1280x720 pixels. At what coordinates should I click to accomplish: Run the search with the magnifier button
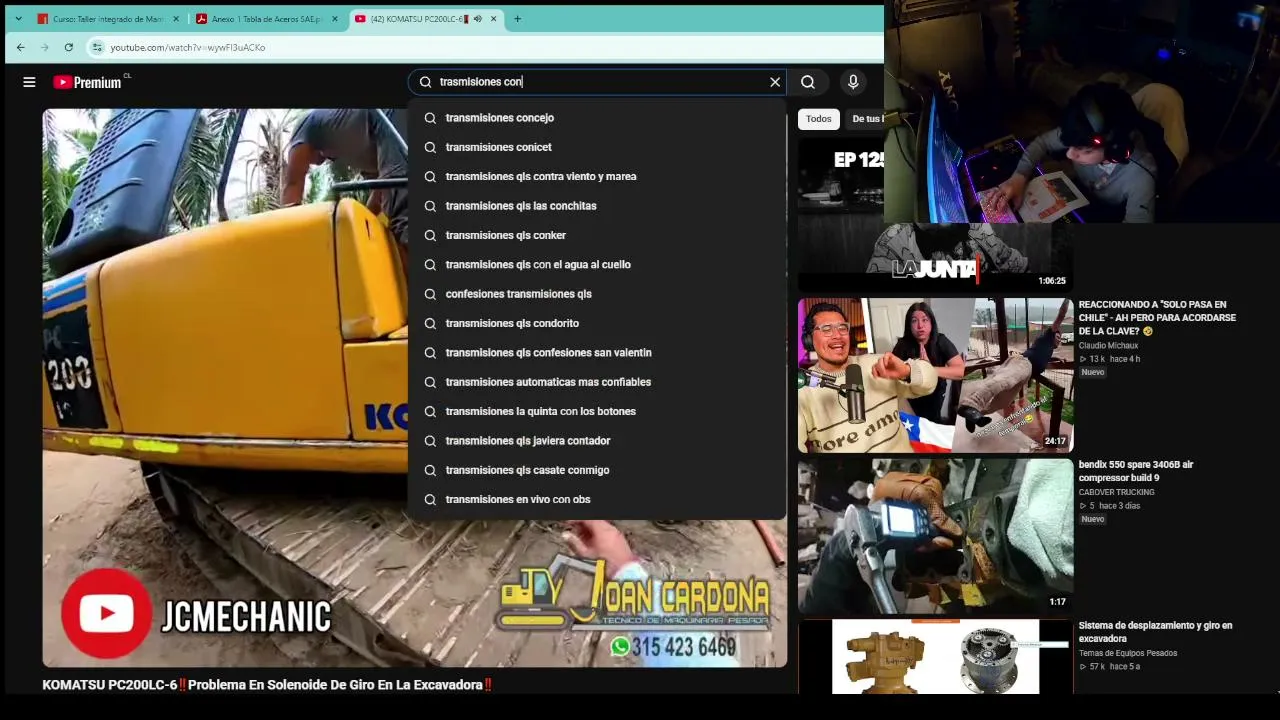808,82
